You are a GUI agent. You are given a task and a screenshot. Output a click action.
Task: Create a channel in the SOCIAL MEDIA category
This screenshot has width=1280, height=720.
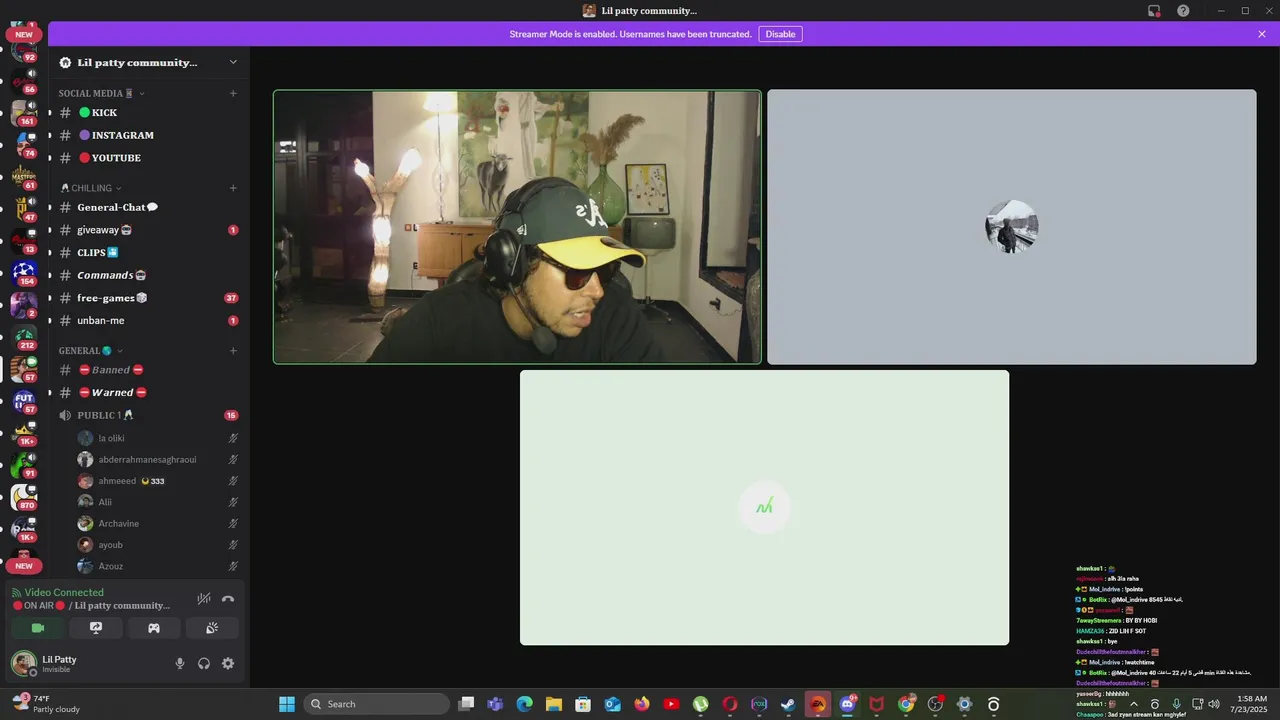[233, 93]
